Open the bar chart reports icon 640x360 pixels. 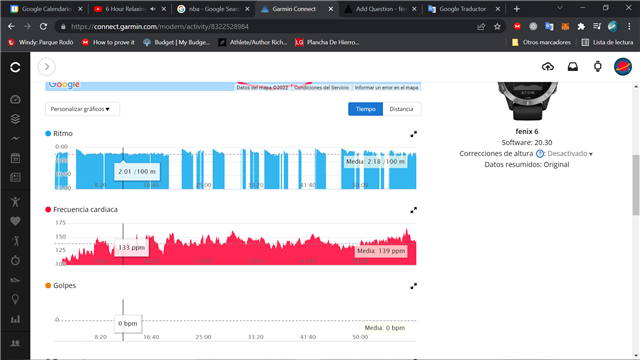[x=15, y=319]
